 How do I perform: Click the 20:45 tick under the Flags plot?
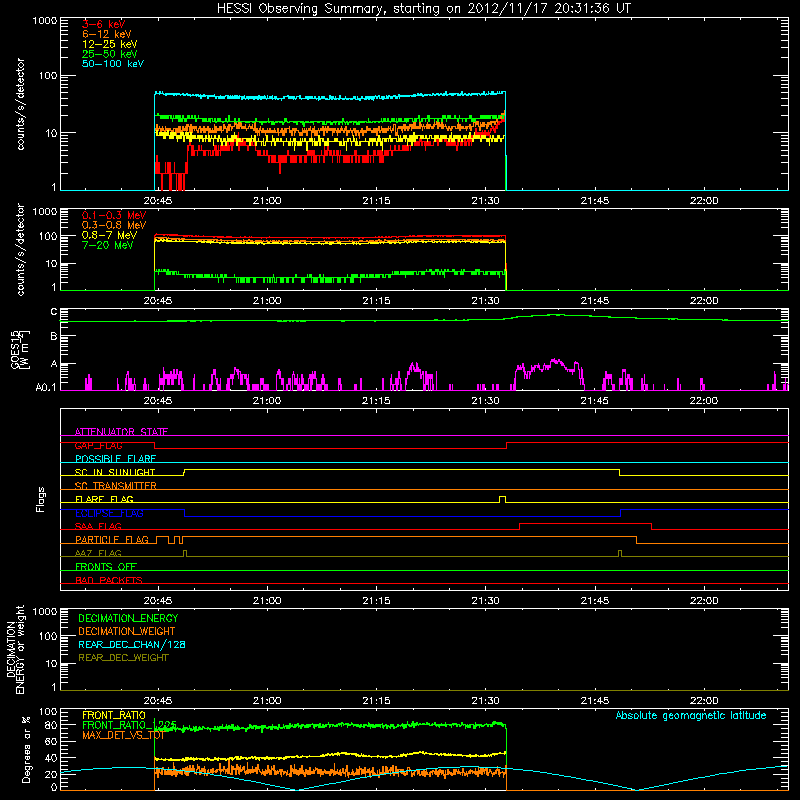pyautogui.click(x=158, y=601)
